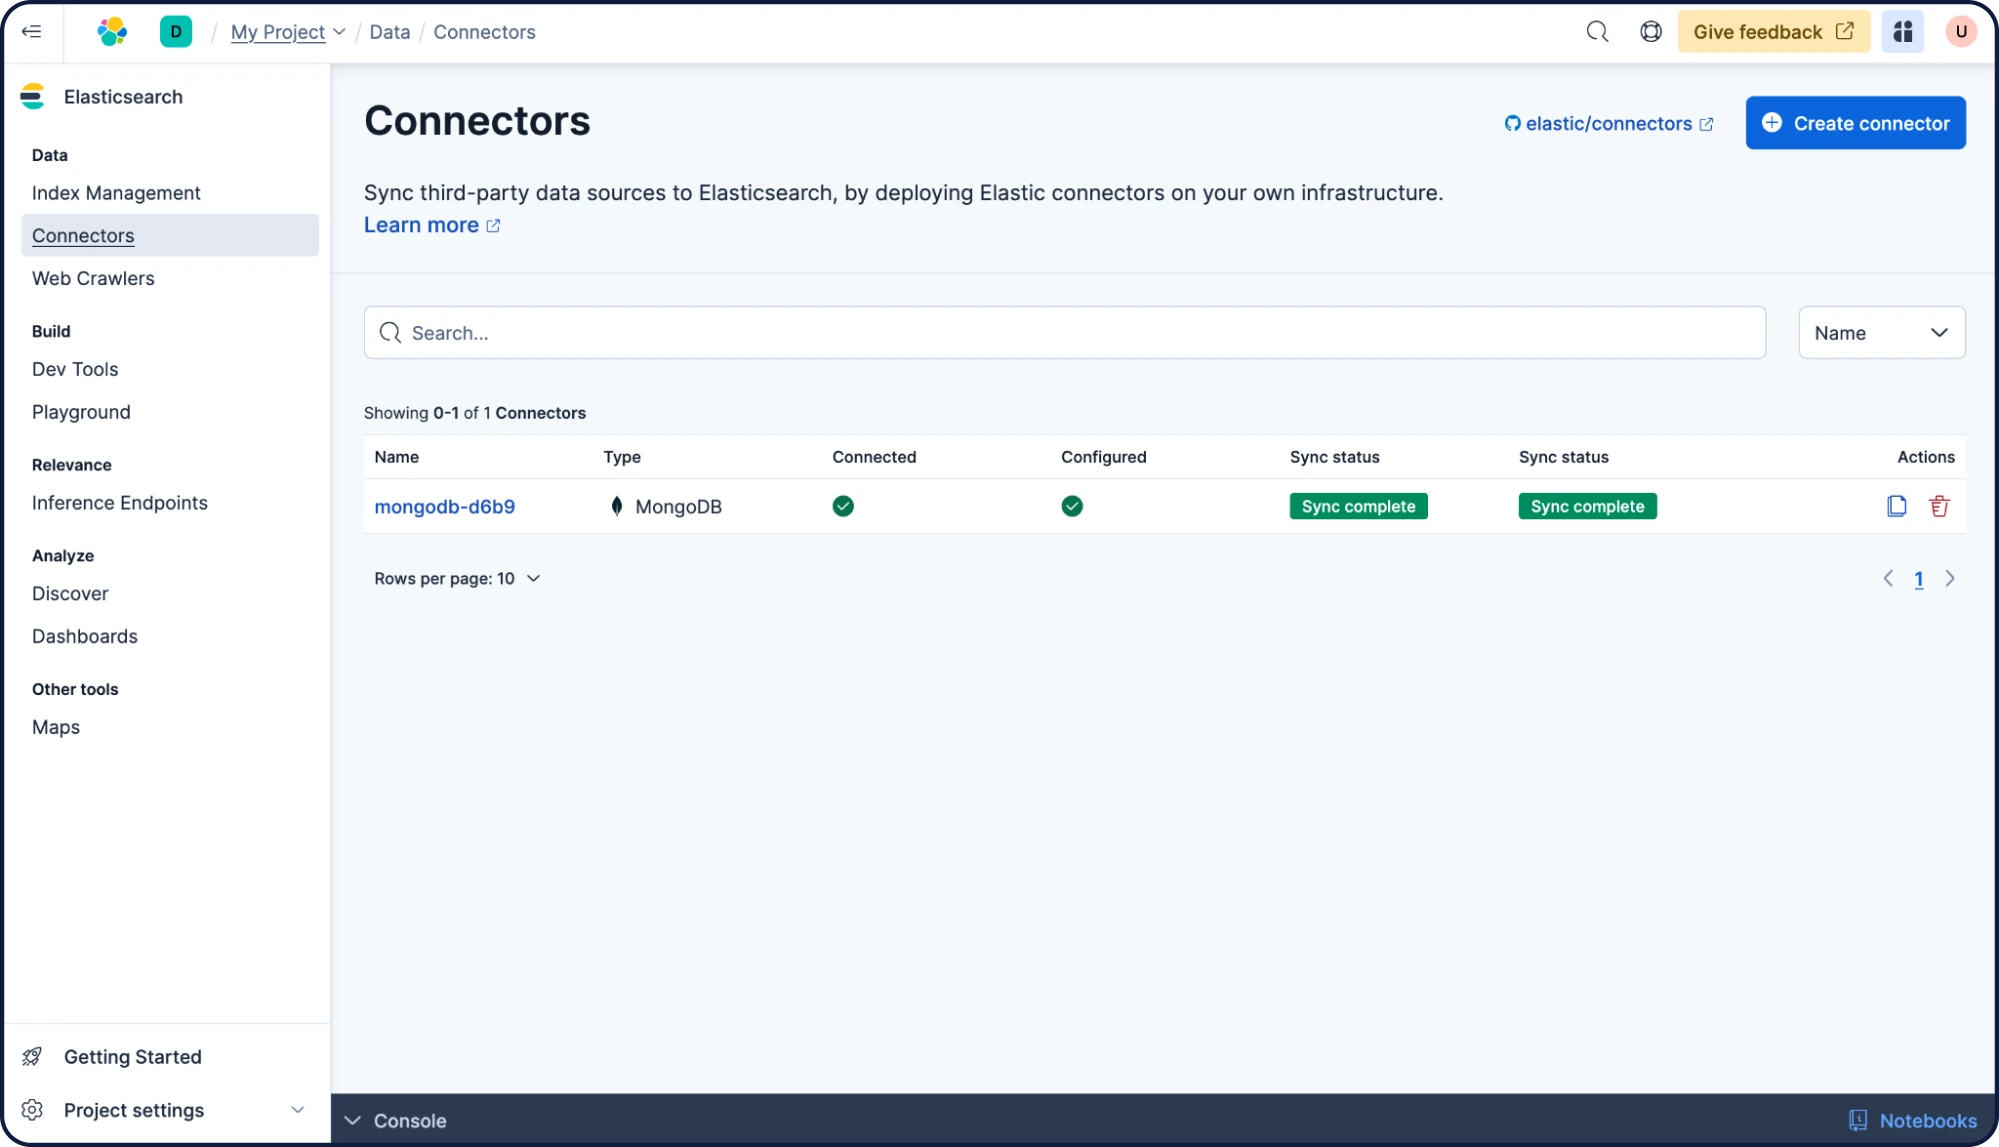Click Configured green check for mongodb-d6b9
Viewport: 1999px width, 1147px height.
[1072, 506]
